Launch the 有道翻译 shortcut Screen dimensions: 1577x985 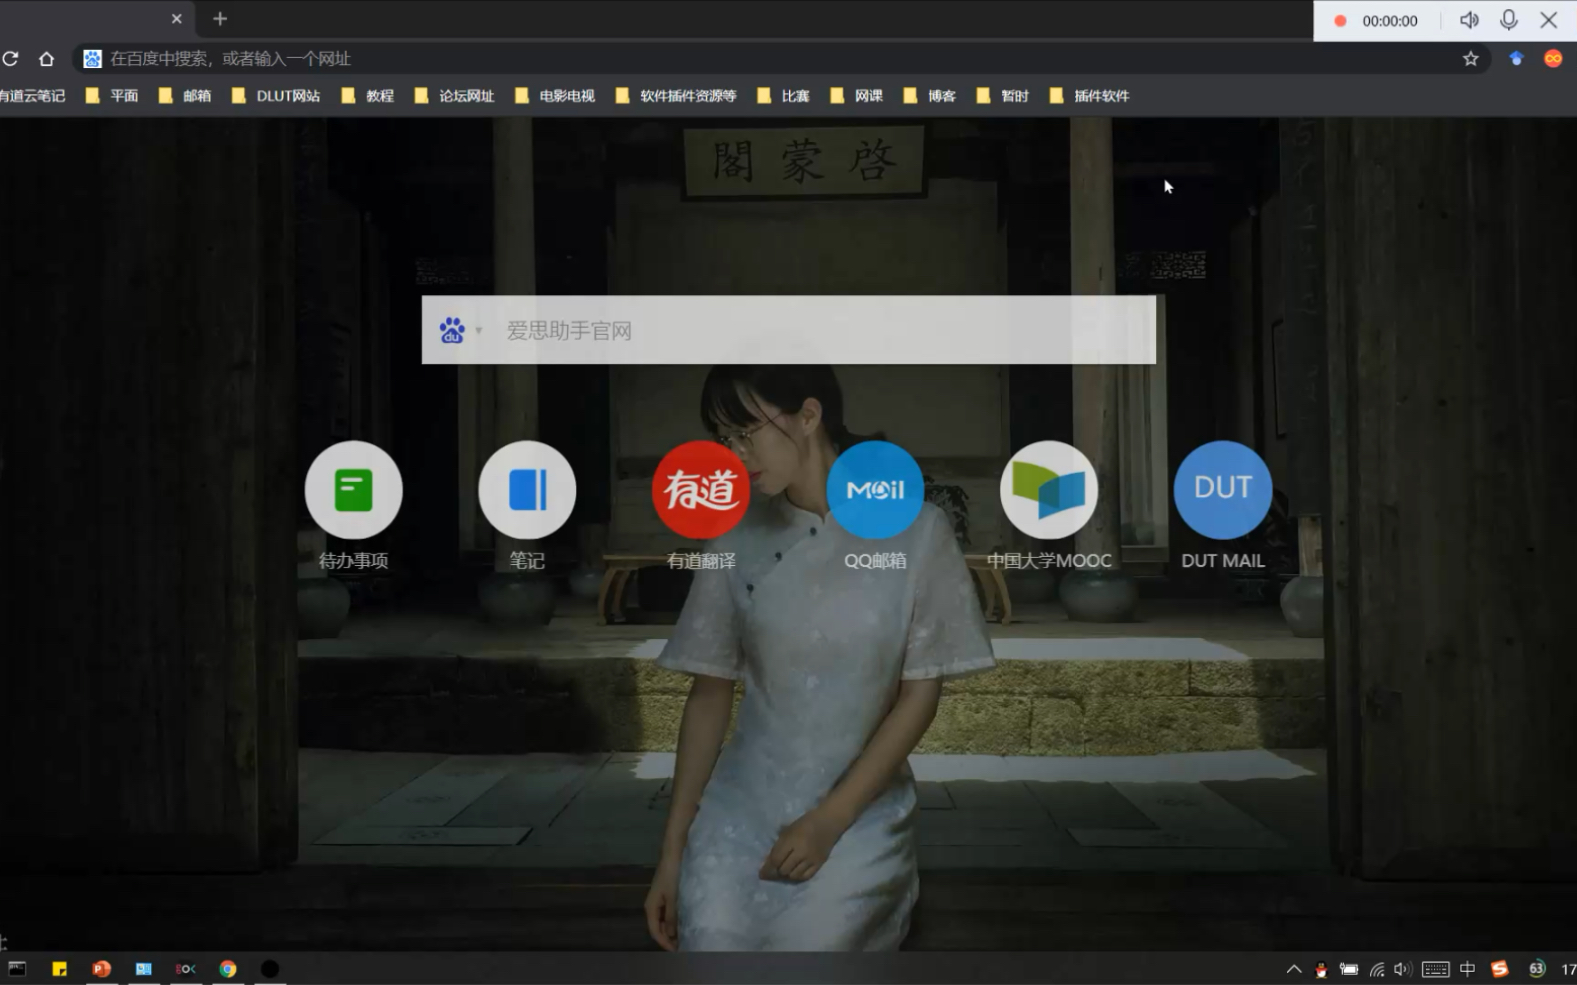[x=701, y=490]
